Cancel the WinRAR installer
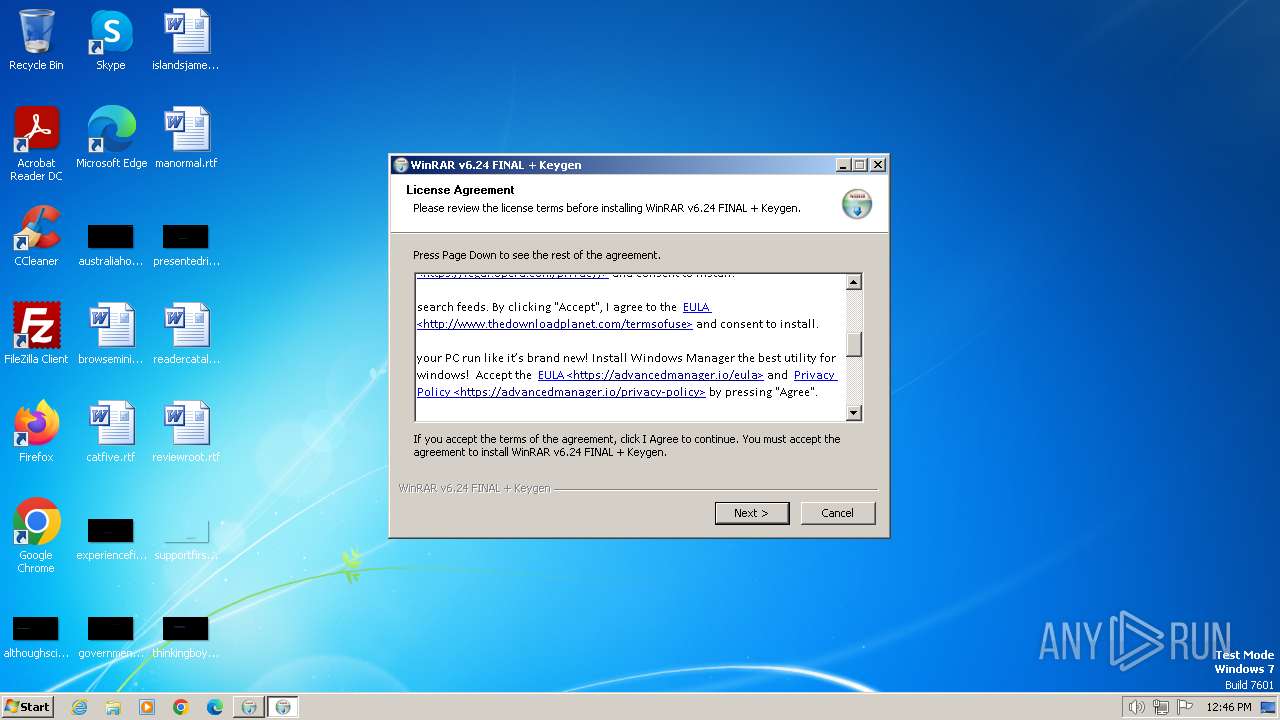This screenshot has width=1280, height=720. coord(838,513)
